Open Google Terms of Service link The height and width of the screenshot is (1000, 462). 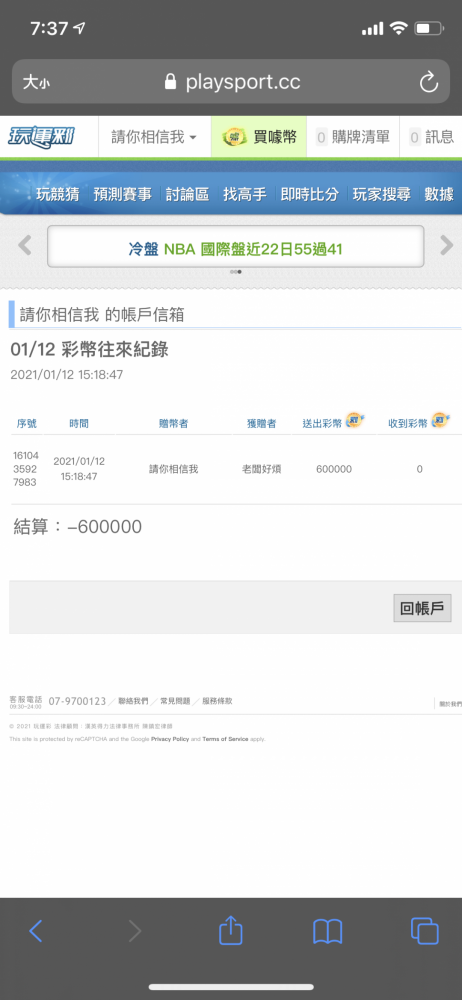coord(225,739)
